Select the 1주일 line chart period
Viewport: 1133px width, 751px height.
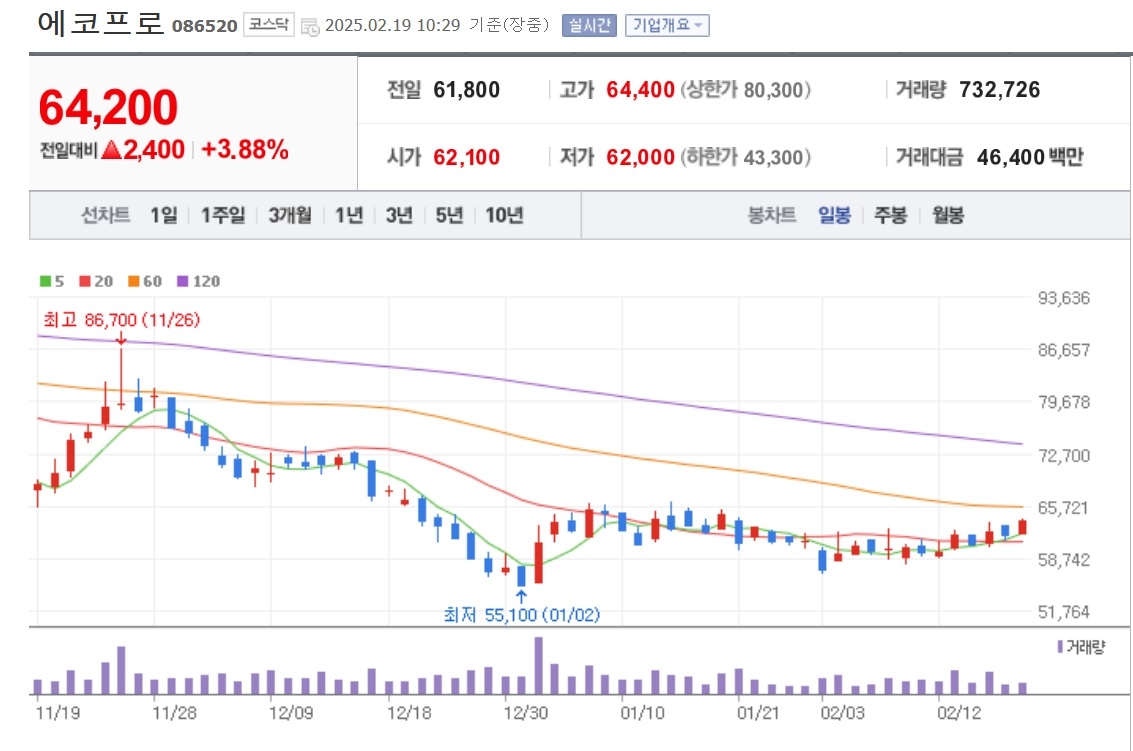tap(223, 215)
